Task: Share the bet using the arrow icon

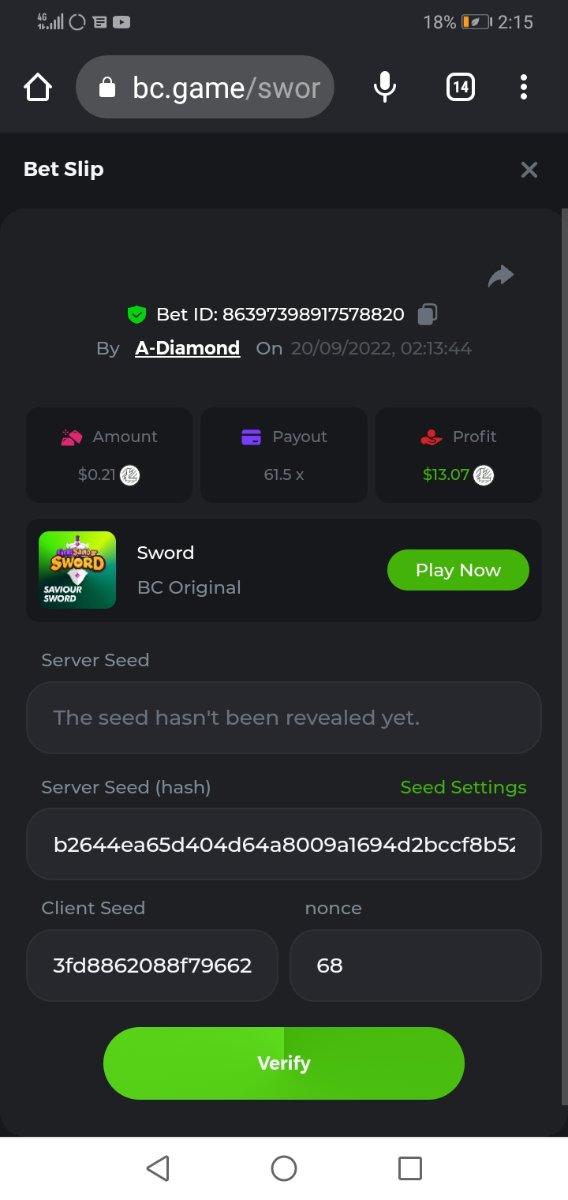Action: point(500,276)
